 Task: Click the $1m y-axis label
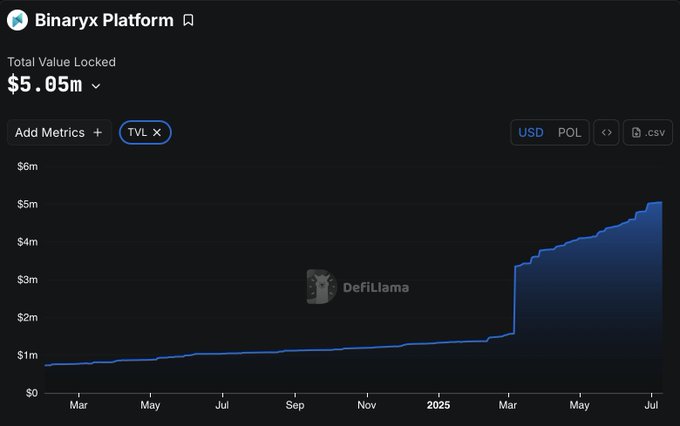(27, 355)
